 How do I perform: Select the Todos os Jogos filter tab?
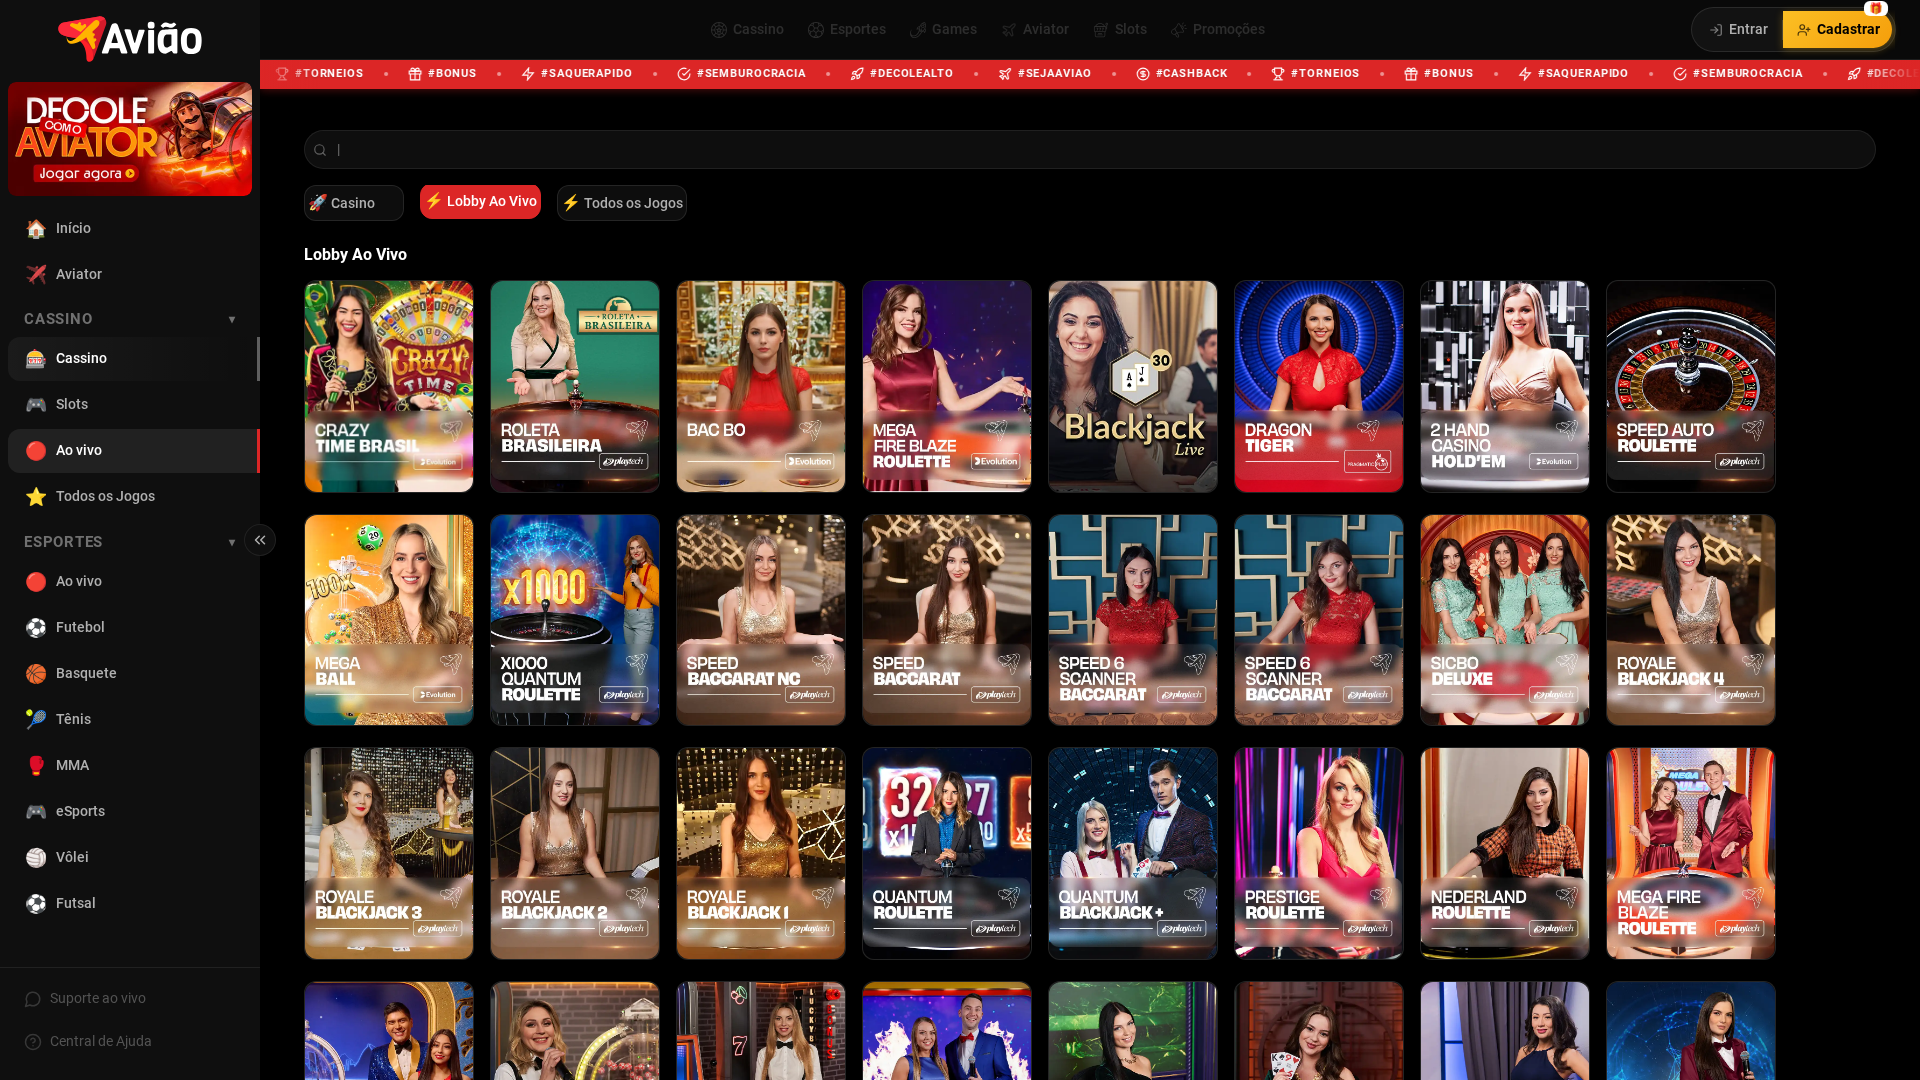pyautogui.click(x=622, y=203)
